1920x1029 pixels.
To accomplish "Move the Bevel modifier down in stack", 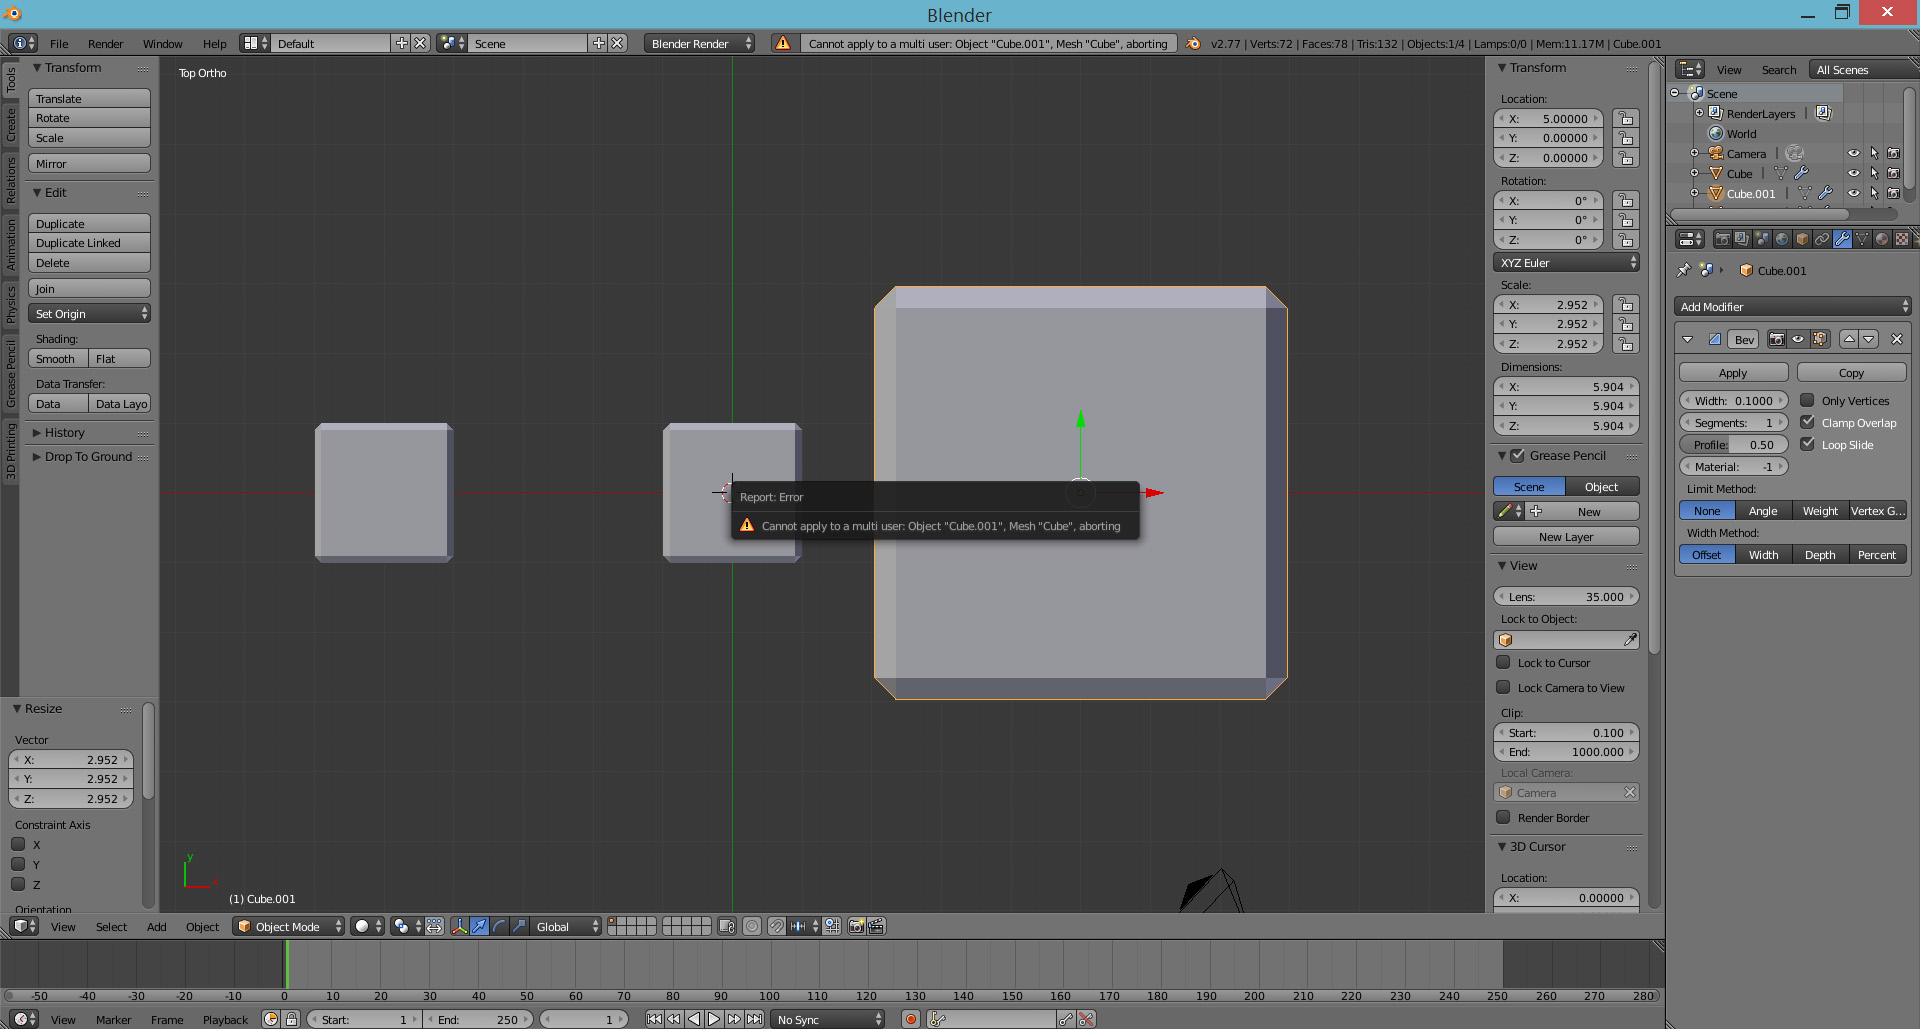I will pos(1869,339).
